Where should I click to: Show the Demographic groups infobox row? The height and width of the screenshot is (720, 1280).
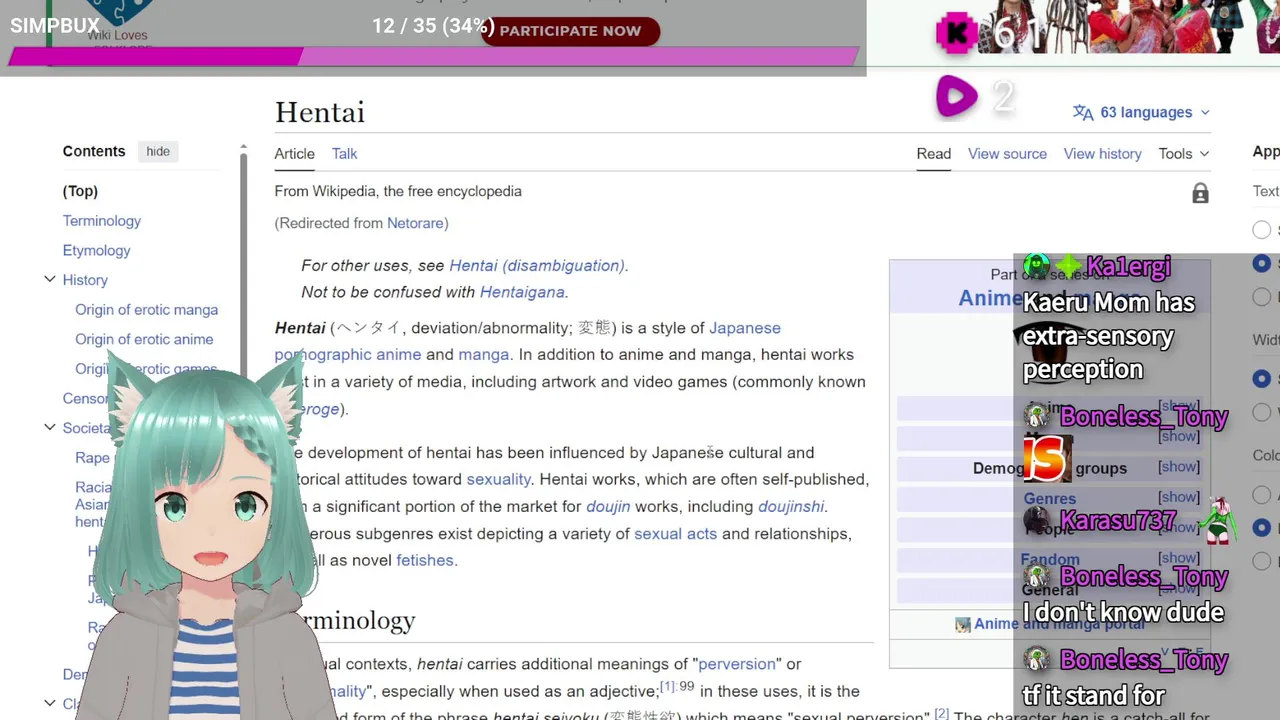coord(1179,467)
